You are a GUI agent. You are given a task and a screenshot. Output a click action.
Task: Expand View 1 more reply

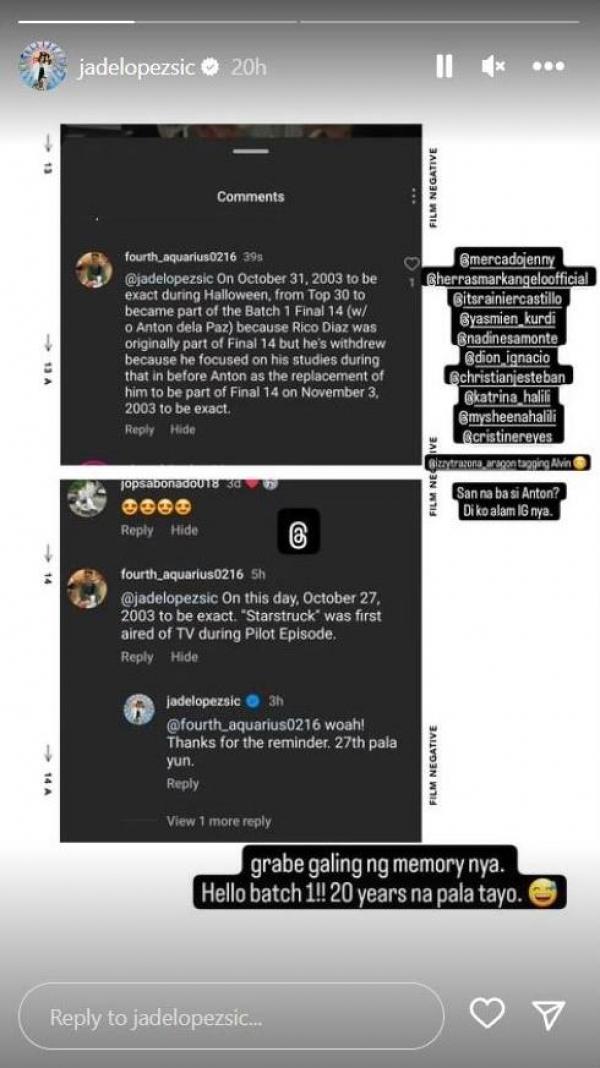[x=219, y=821]
